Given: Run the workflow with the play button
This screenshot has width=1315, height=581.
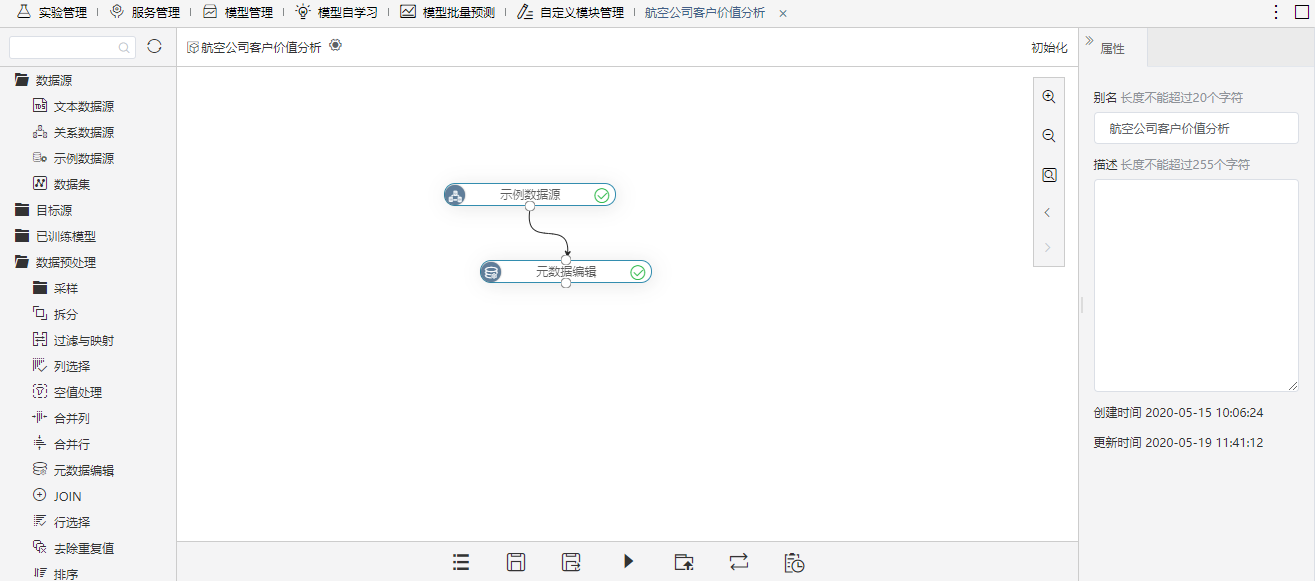Looking at the screenshot, I should tap(628, 561).
